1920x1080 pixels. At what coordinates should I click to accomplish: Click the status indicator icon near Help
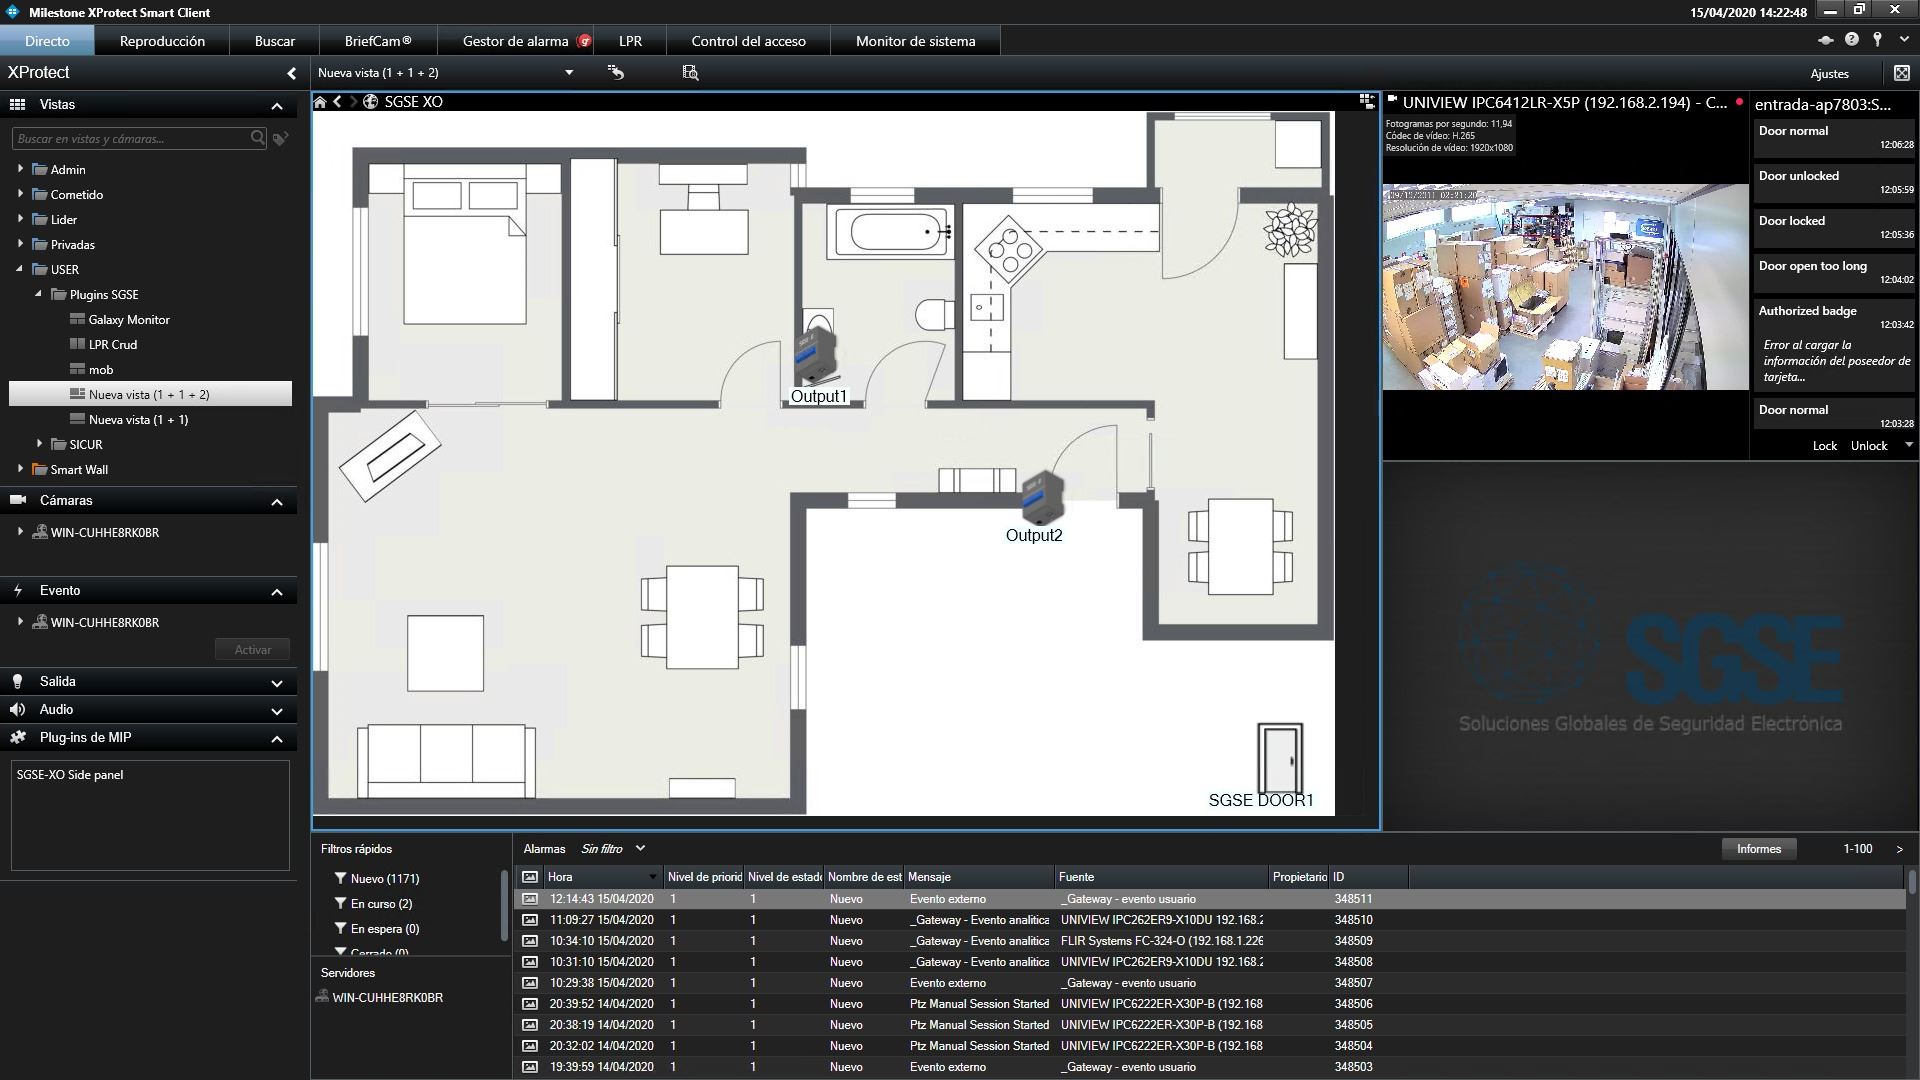[x=1826, y=40]
